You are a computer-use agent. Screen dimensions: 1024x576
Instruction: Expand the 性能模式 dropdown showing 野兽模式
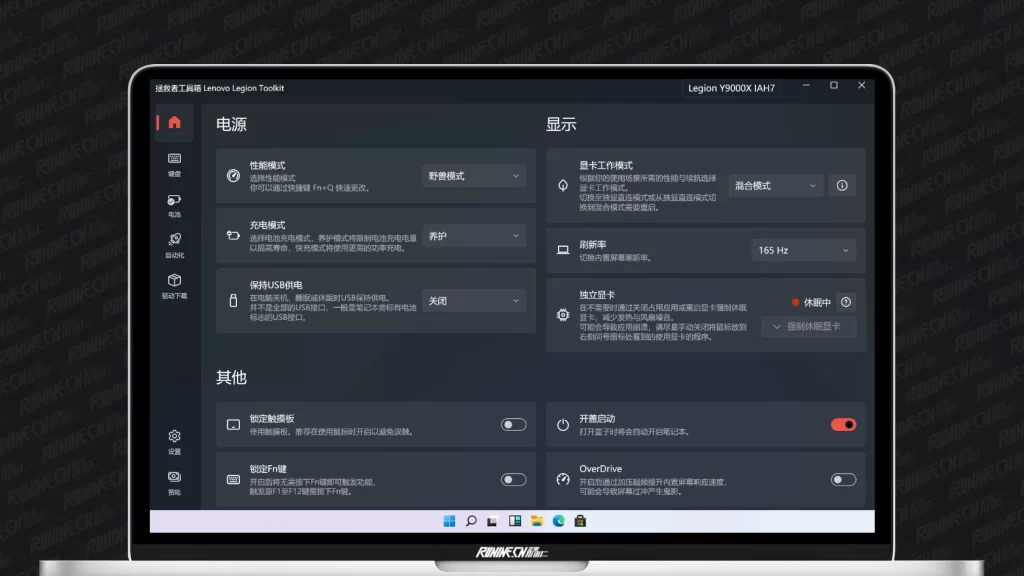point(474,176)
